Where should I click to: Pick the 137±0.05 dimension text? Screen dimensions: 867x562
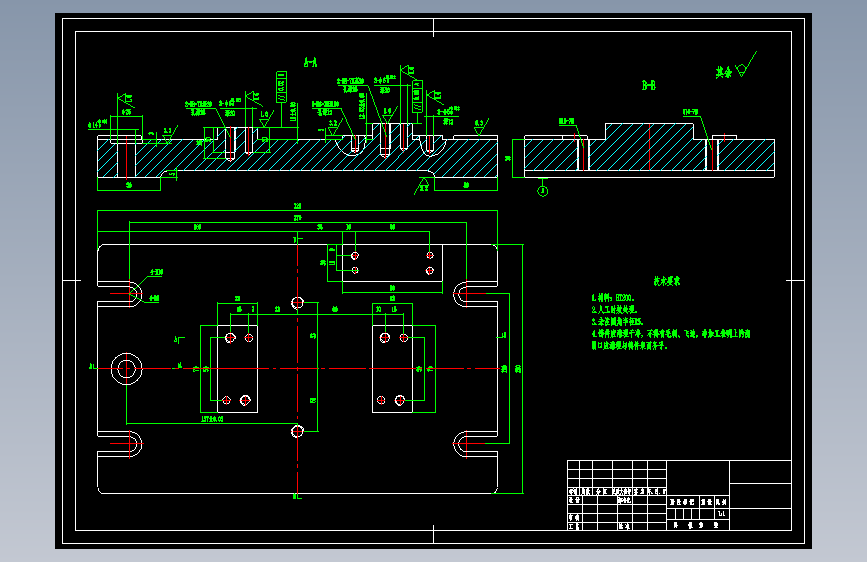212,419
